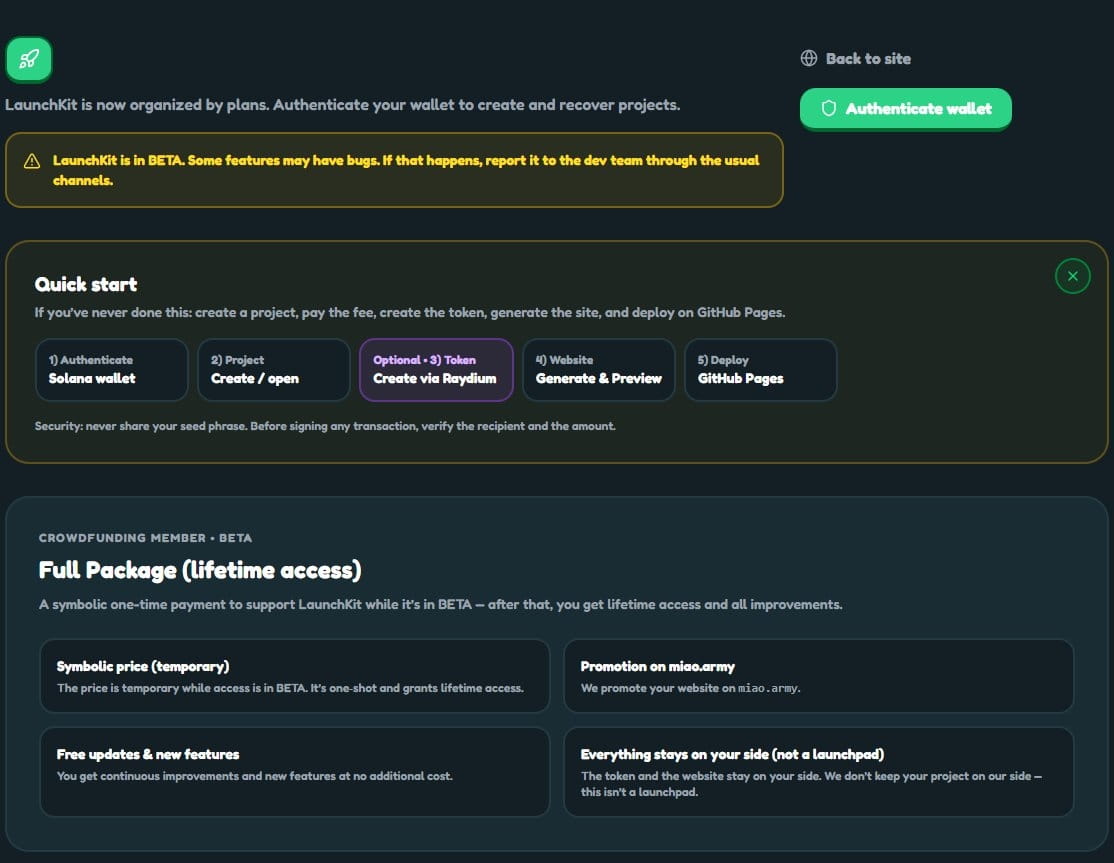Image resolution: width=1114 pixels, height=863 pixels.
Task: Click the Free updates & new features card
Action: pyautogui.click(x=294, y=771)
